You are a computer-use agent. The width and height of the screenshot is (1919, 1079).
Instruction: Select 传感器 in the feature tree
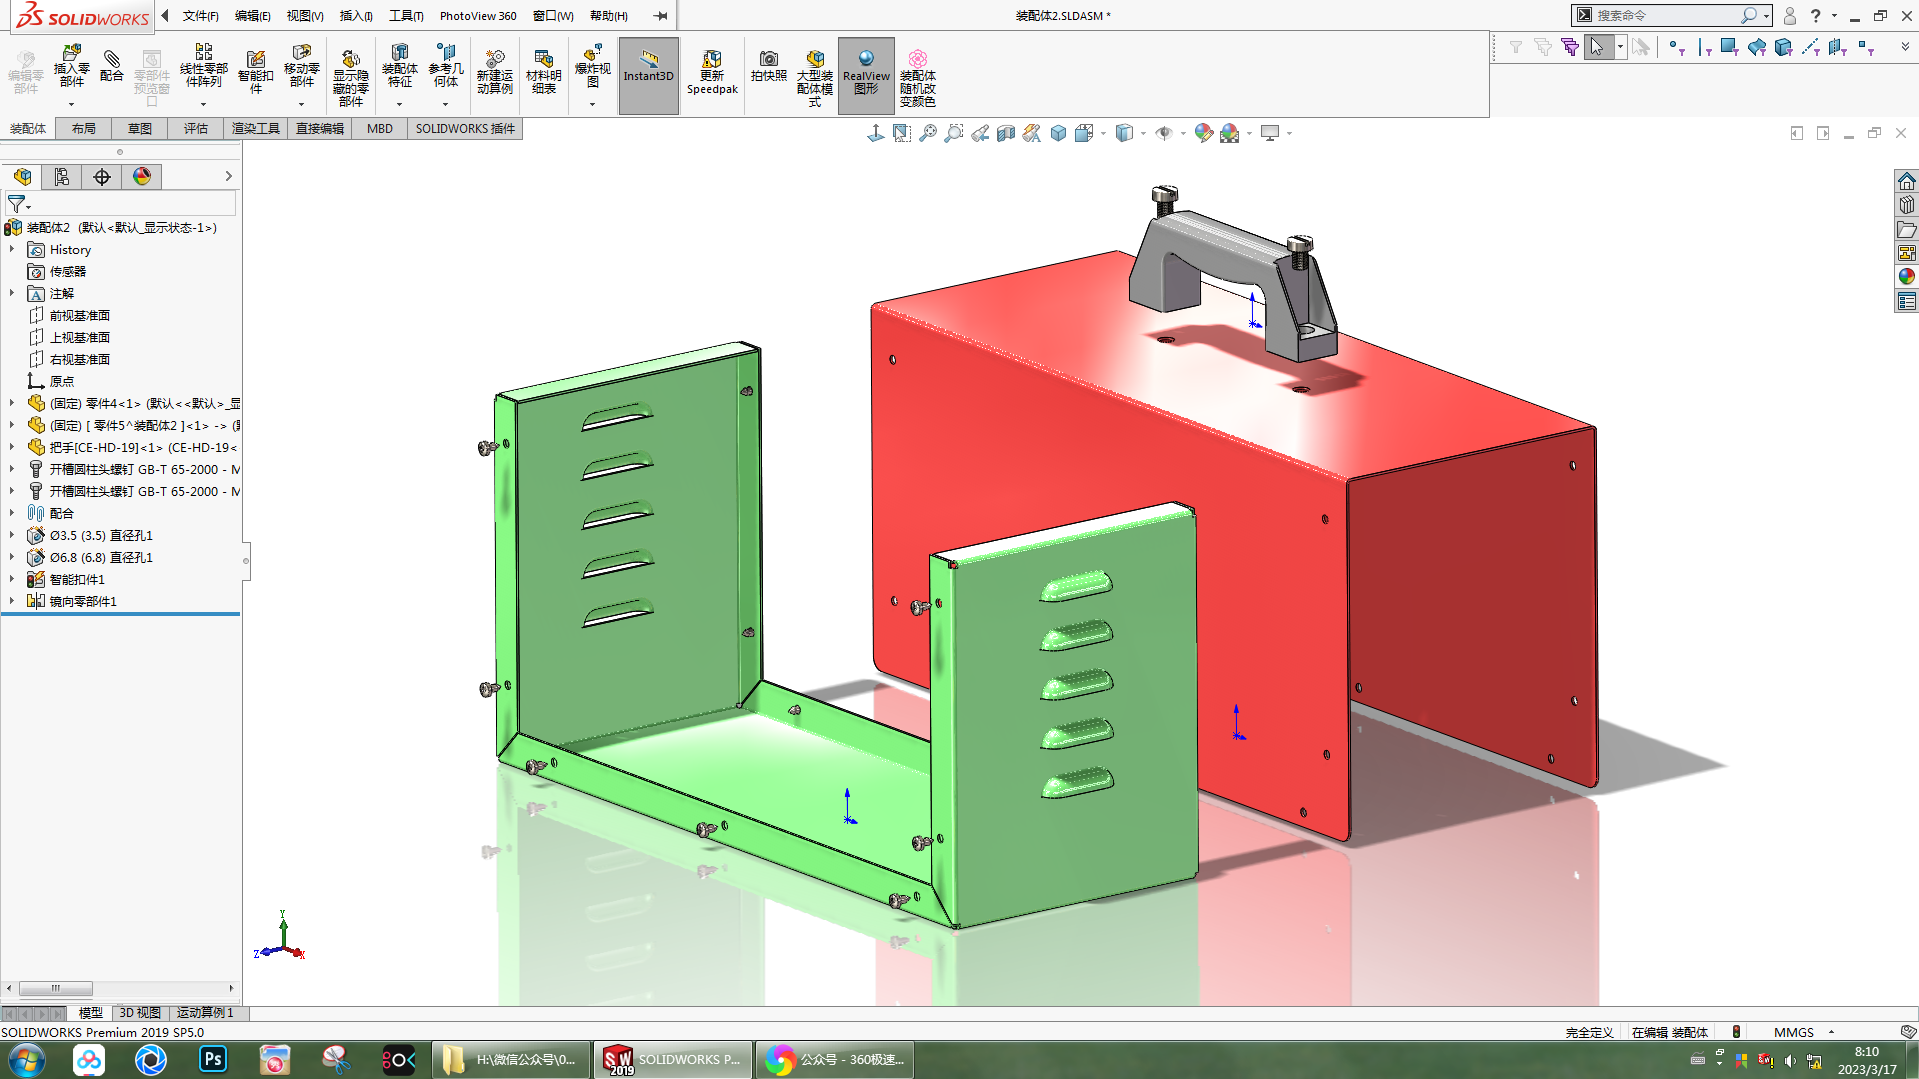click(x=67, y=271)
